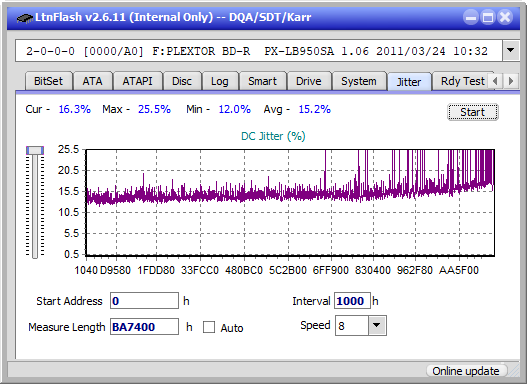Open the Disc tab
This screenshot has width=527, height=384.
tap(182, 81)
